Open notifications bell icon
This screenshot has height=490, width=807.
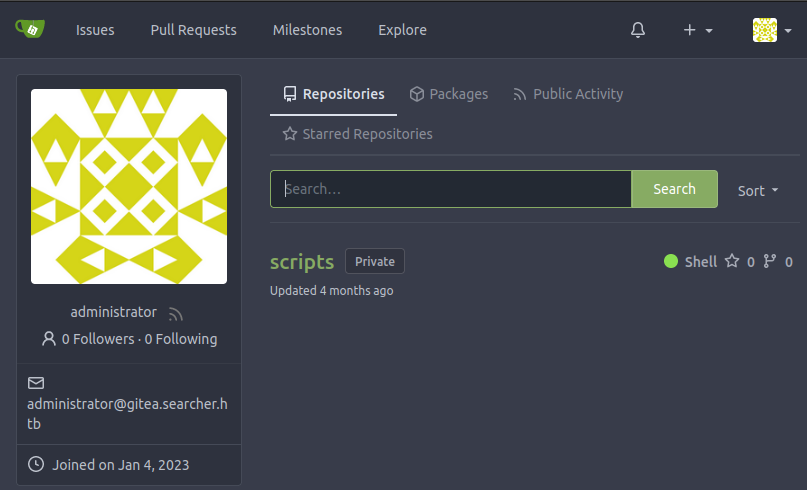(x=638, y=30)
